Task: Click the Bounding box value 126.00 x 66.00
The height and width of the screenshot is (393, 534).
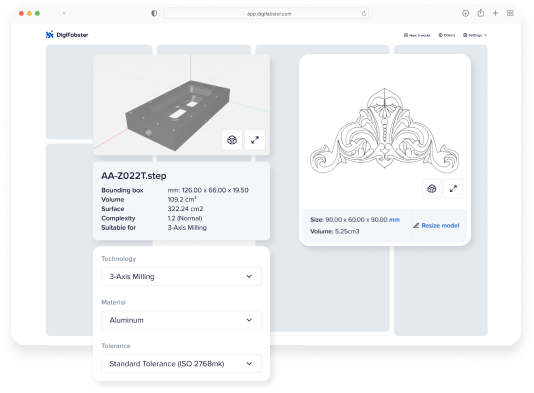Action: click(208, 190)
